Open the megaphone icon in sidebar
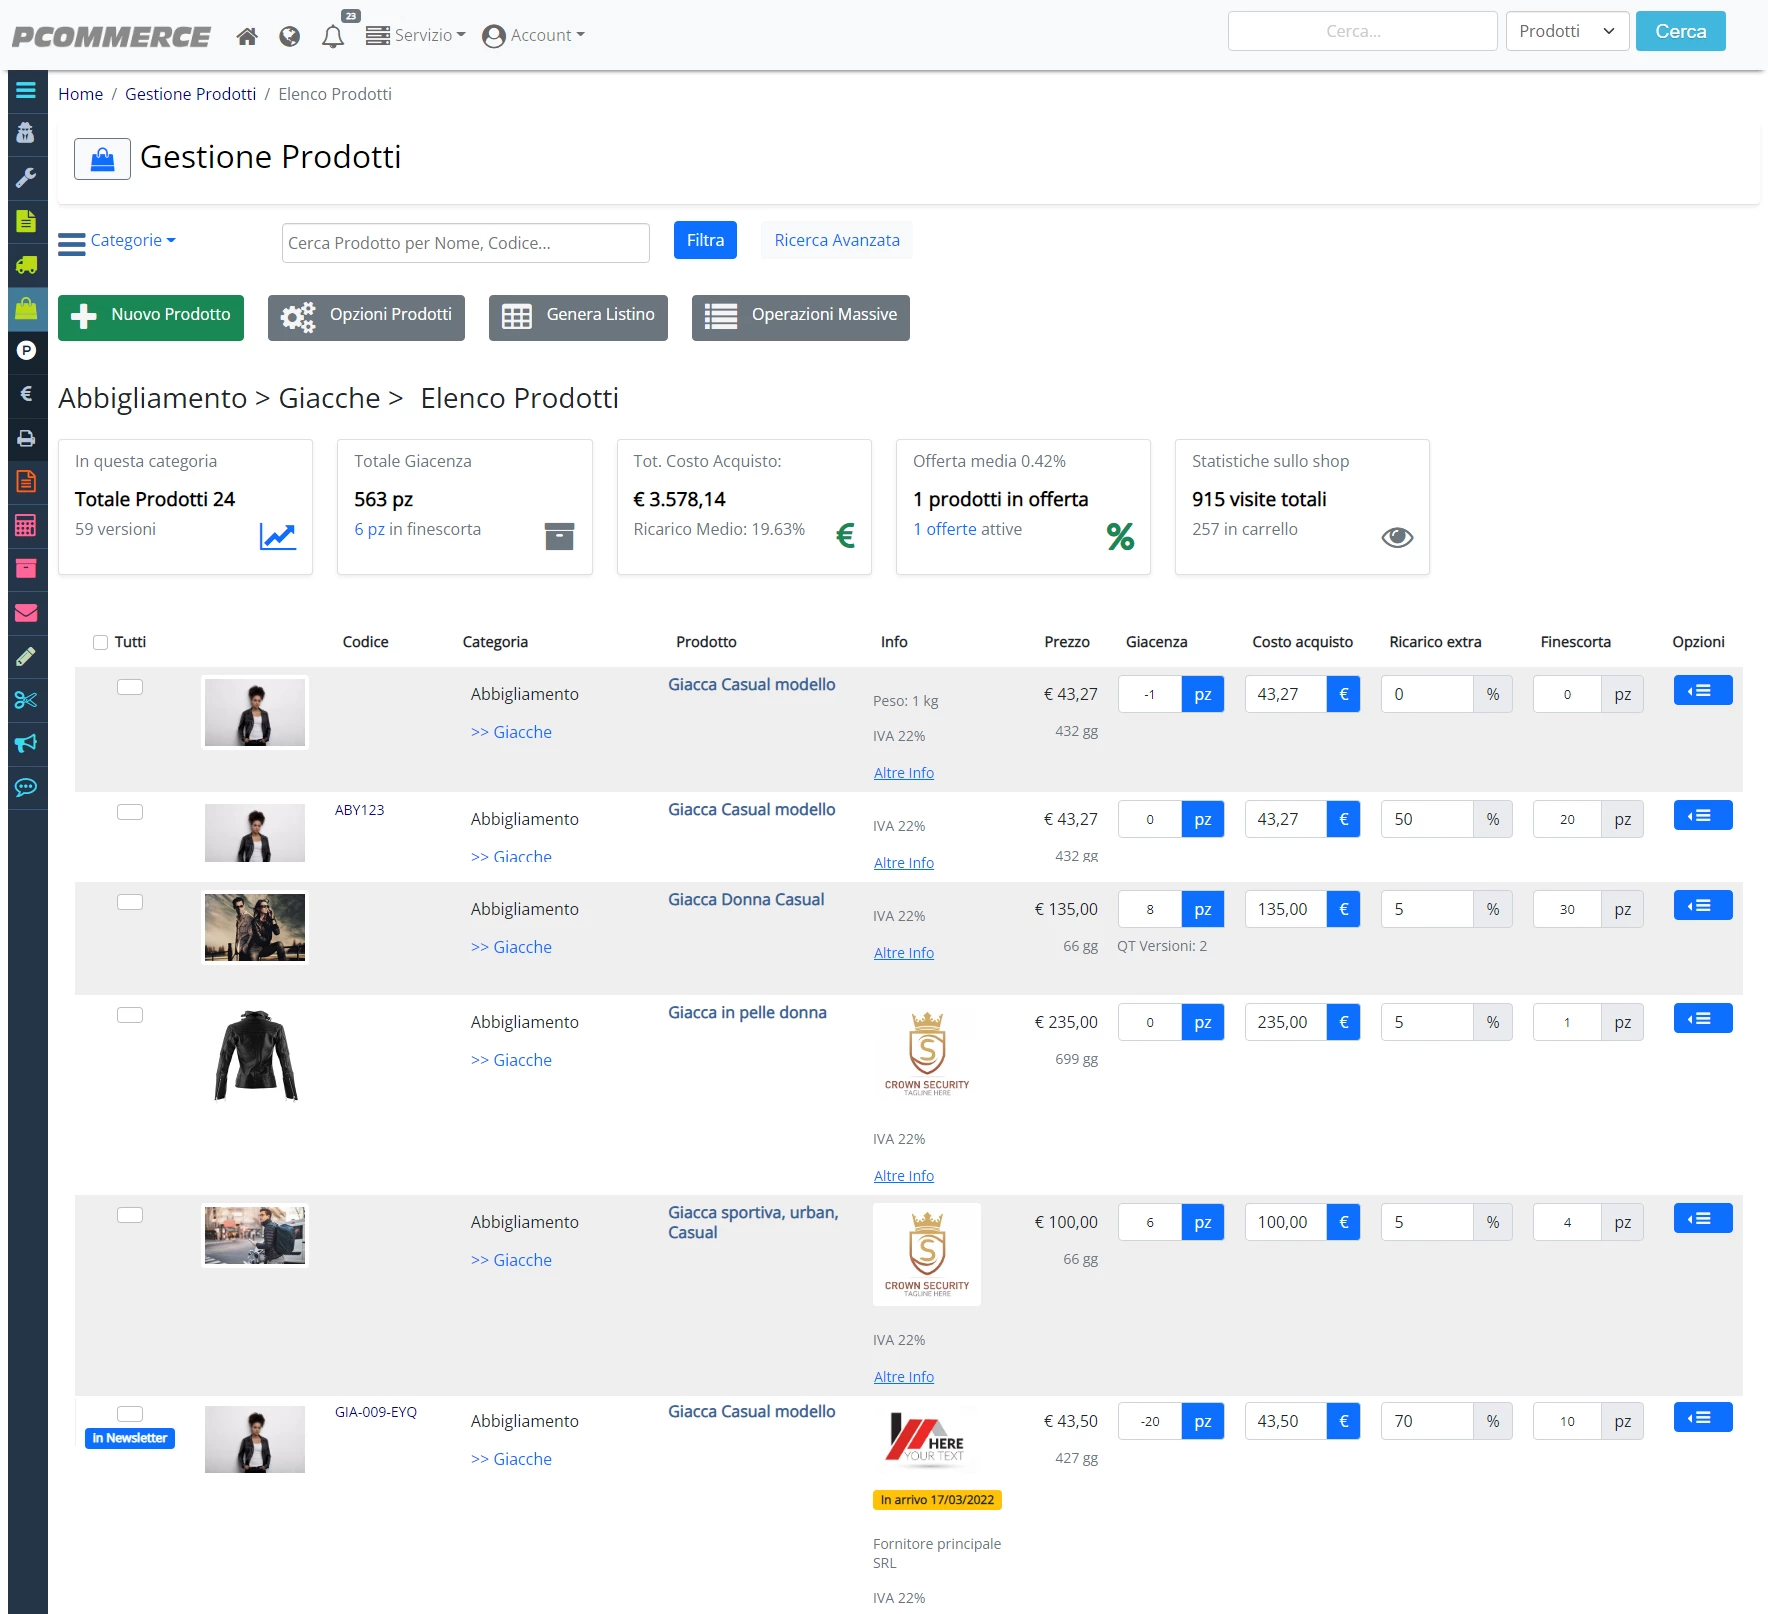Screen dimensions: 1768x1614 pos(26,743)
